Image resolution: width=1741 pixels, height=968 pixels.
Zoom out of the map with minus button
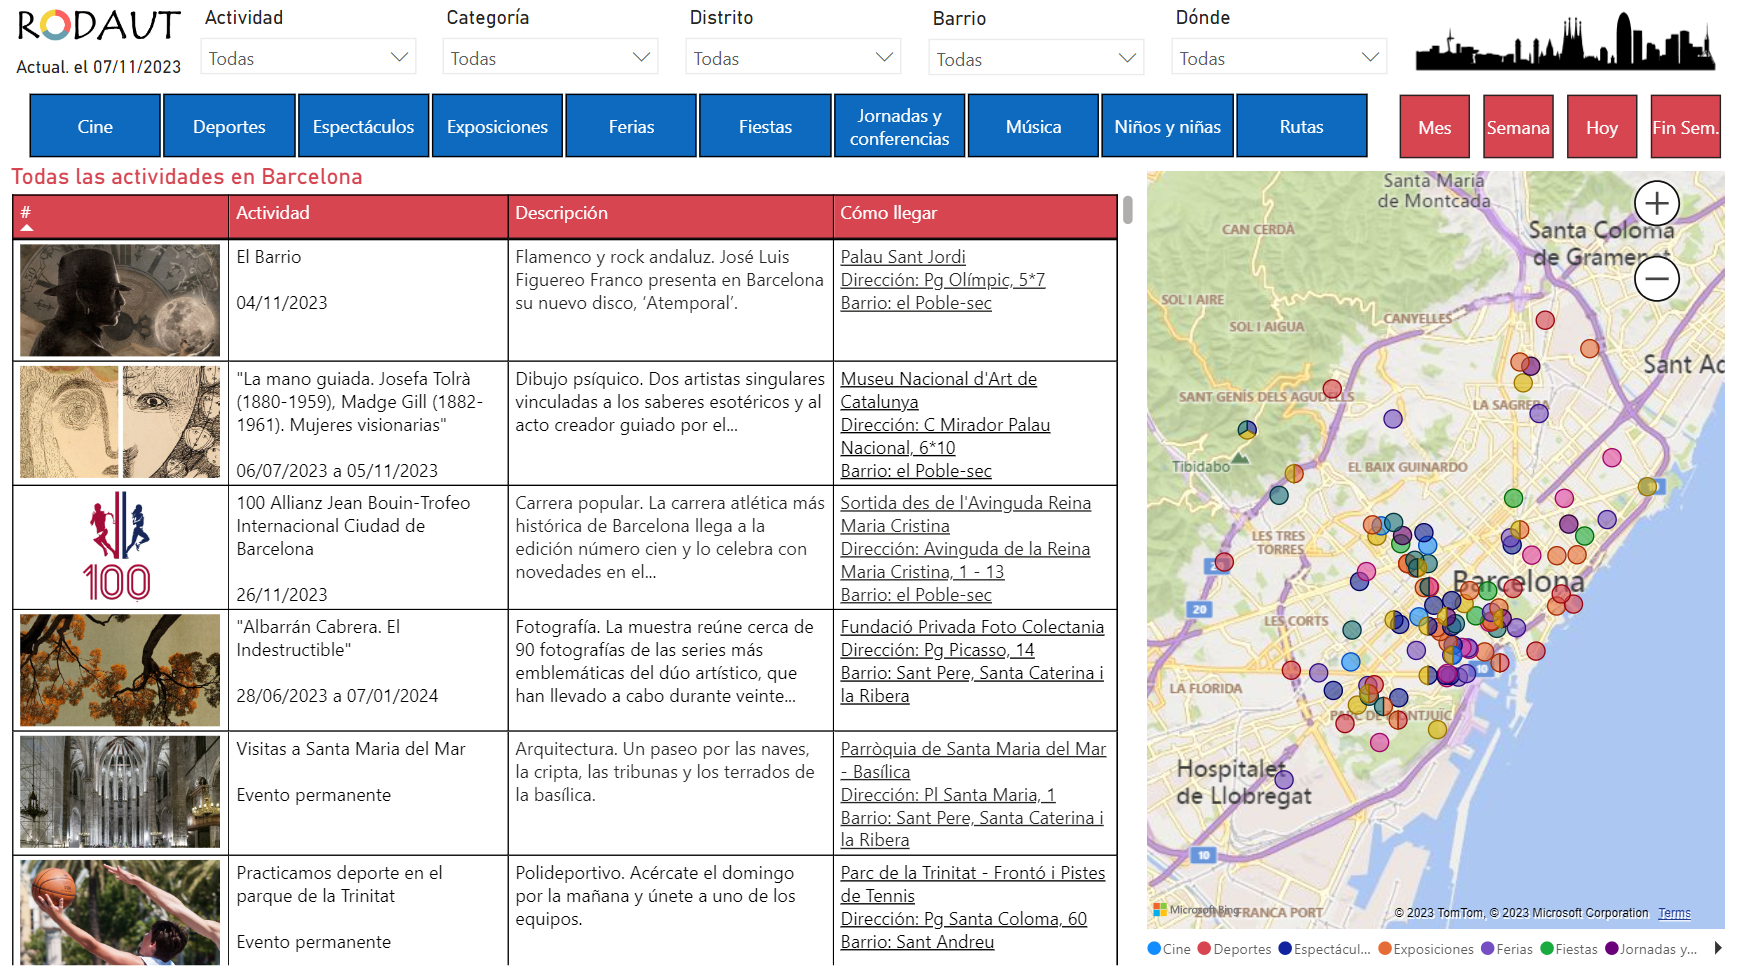[1656, 278]
